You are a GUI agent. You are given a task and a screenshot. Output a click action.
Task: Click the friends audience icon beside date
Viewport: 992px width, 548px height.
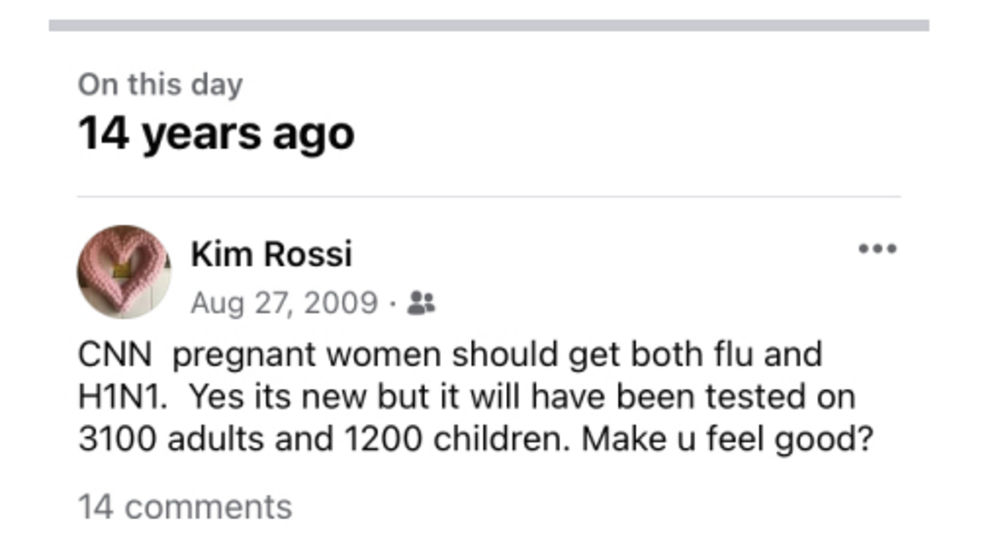pos(421,303)
